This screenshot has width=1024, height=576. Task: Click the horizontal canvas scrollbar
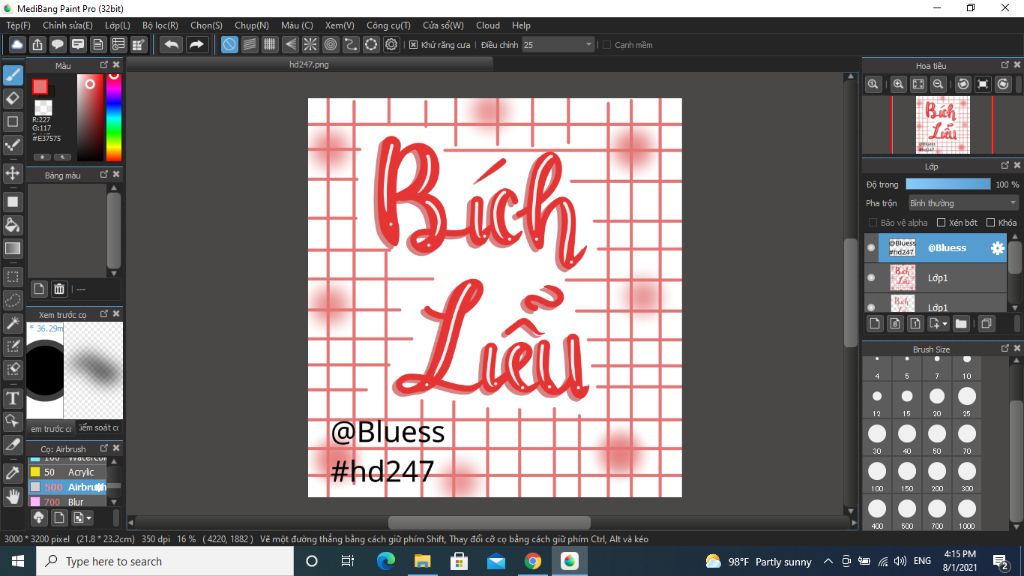(489, 522)
